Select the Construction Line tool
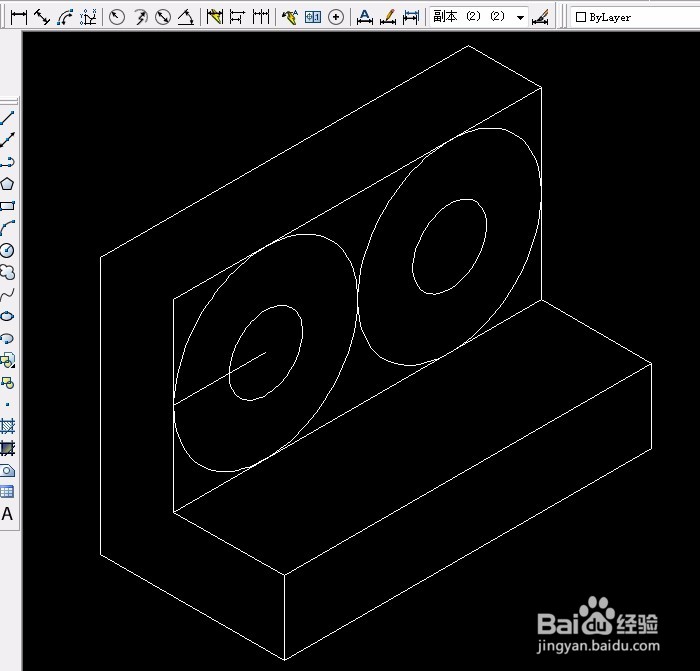Screen dimensions: 700x671 point(8,140)
